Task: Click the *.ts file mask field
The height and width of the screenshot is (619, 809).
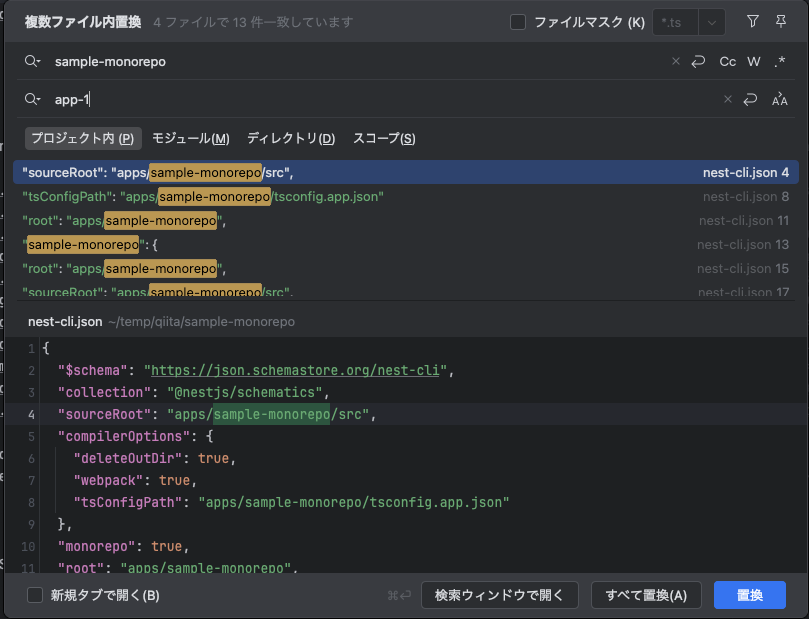Action: coord(675,22)
